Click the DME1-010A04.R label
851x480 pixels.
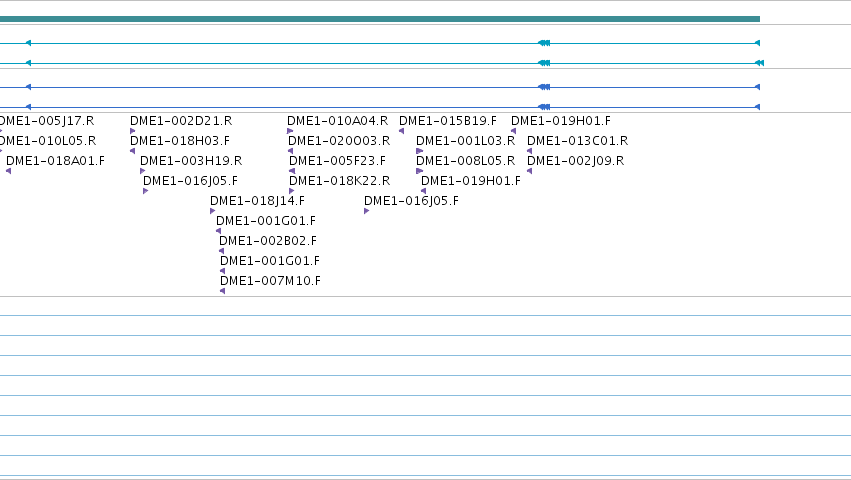pos(337,121)
